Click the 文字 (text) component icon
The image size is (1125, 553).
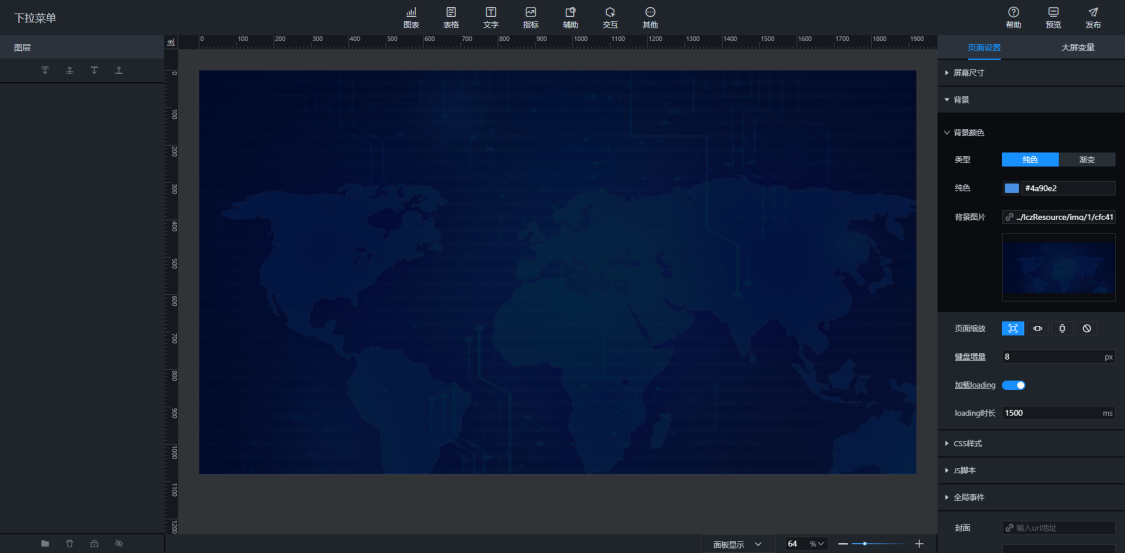pyautogui.click(x=490, y=17)
